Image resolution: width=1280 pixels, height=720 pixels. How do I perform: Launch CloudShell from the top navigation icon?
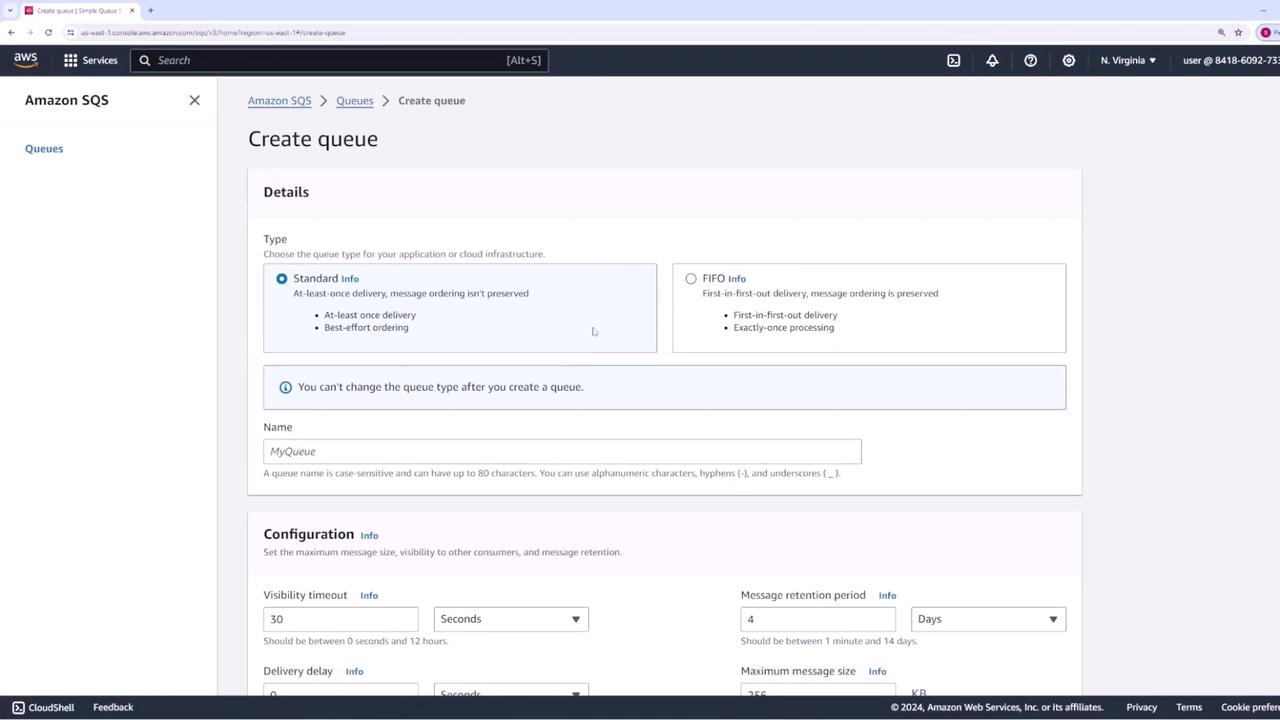pyautogui.click(x=954, y=60)
